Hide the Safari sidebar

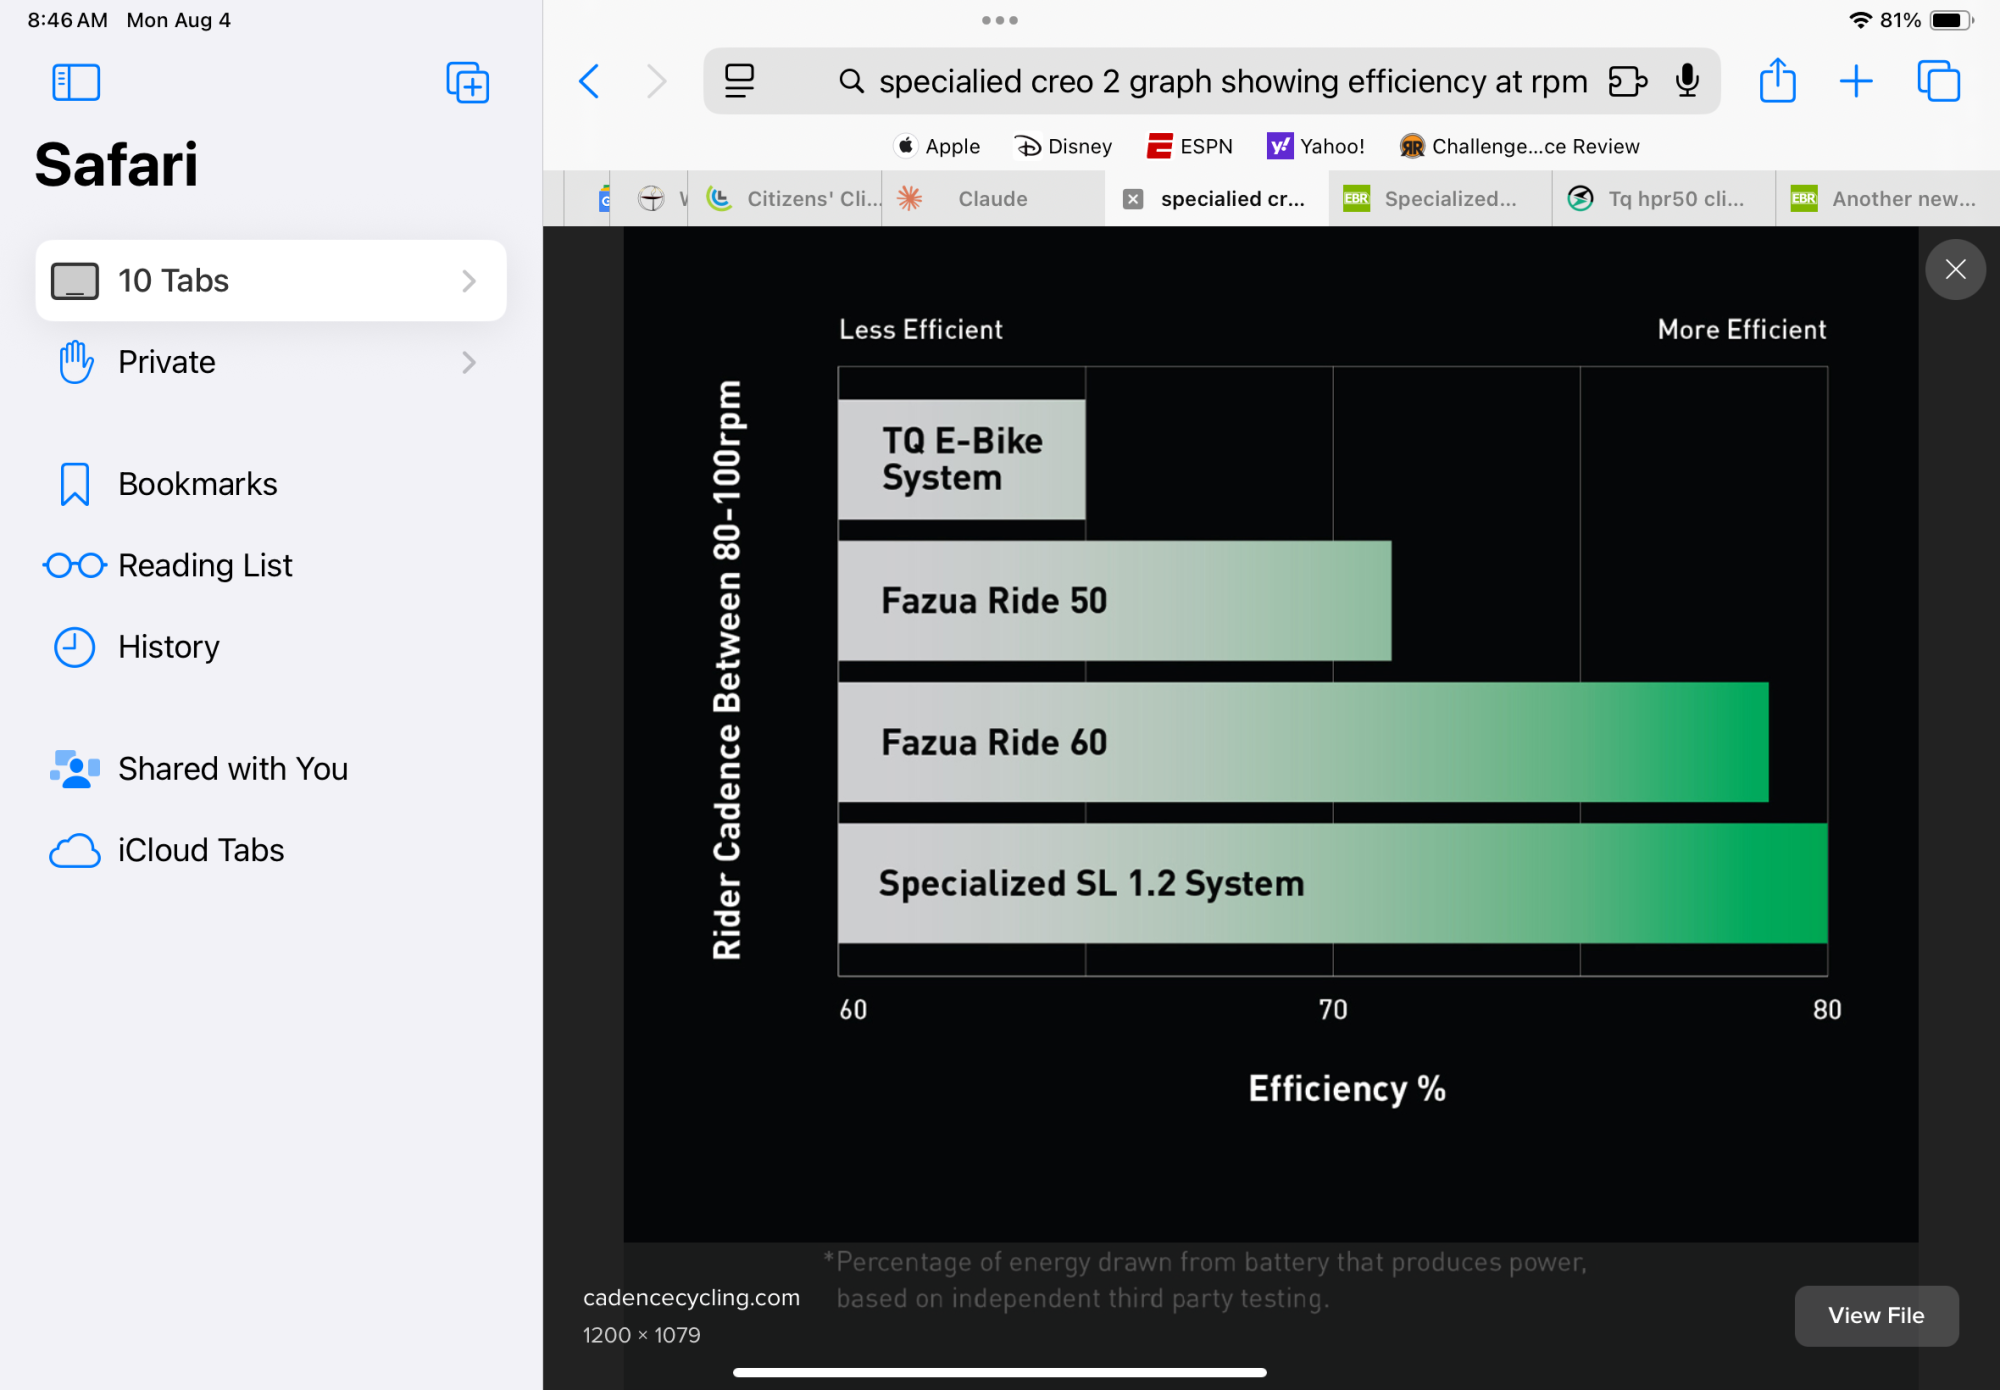click(76, 82)
